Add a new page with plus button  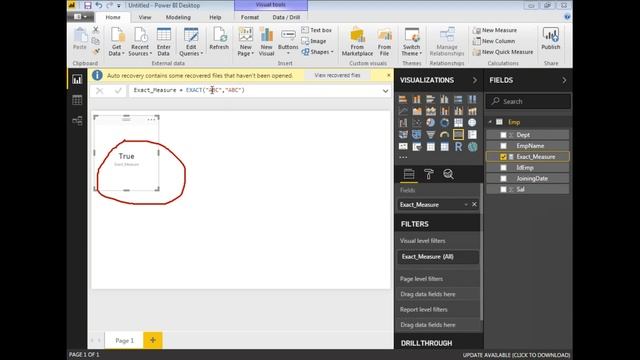(153, 340)
